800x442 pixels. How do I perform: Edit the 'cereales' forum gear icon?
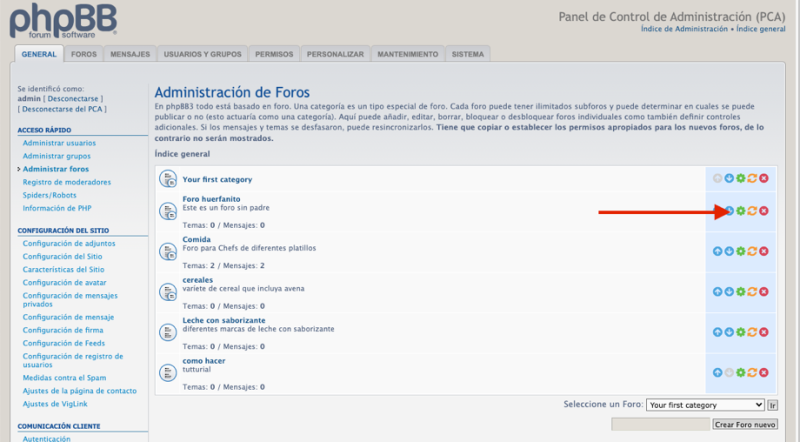[x=741, y=291]
